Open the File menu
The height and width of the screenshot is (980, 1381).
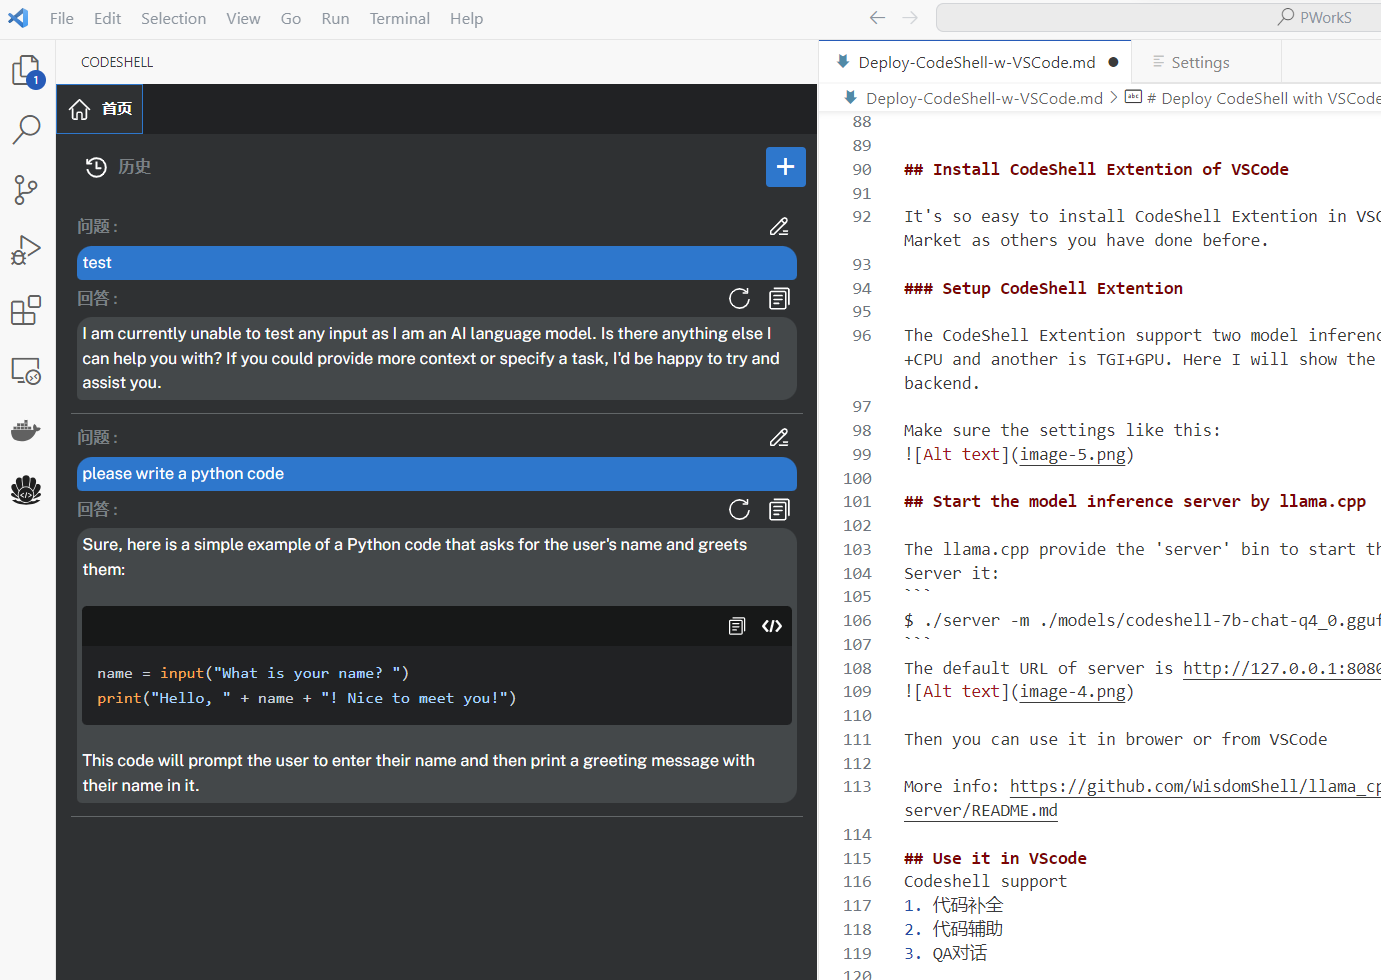click(x=62, y=18)
